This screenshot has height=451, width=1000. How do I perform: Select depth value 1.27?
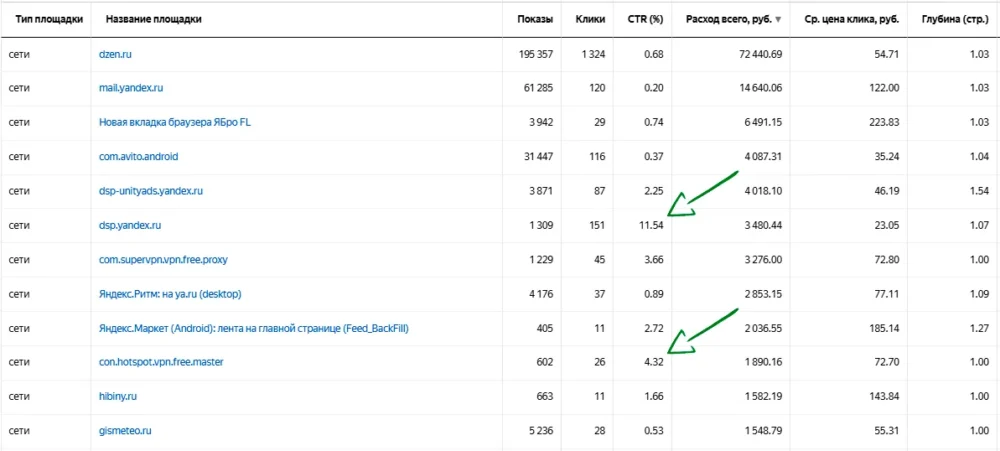point(980,329)
